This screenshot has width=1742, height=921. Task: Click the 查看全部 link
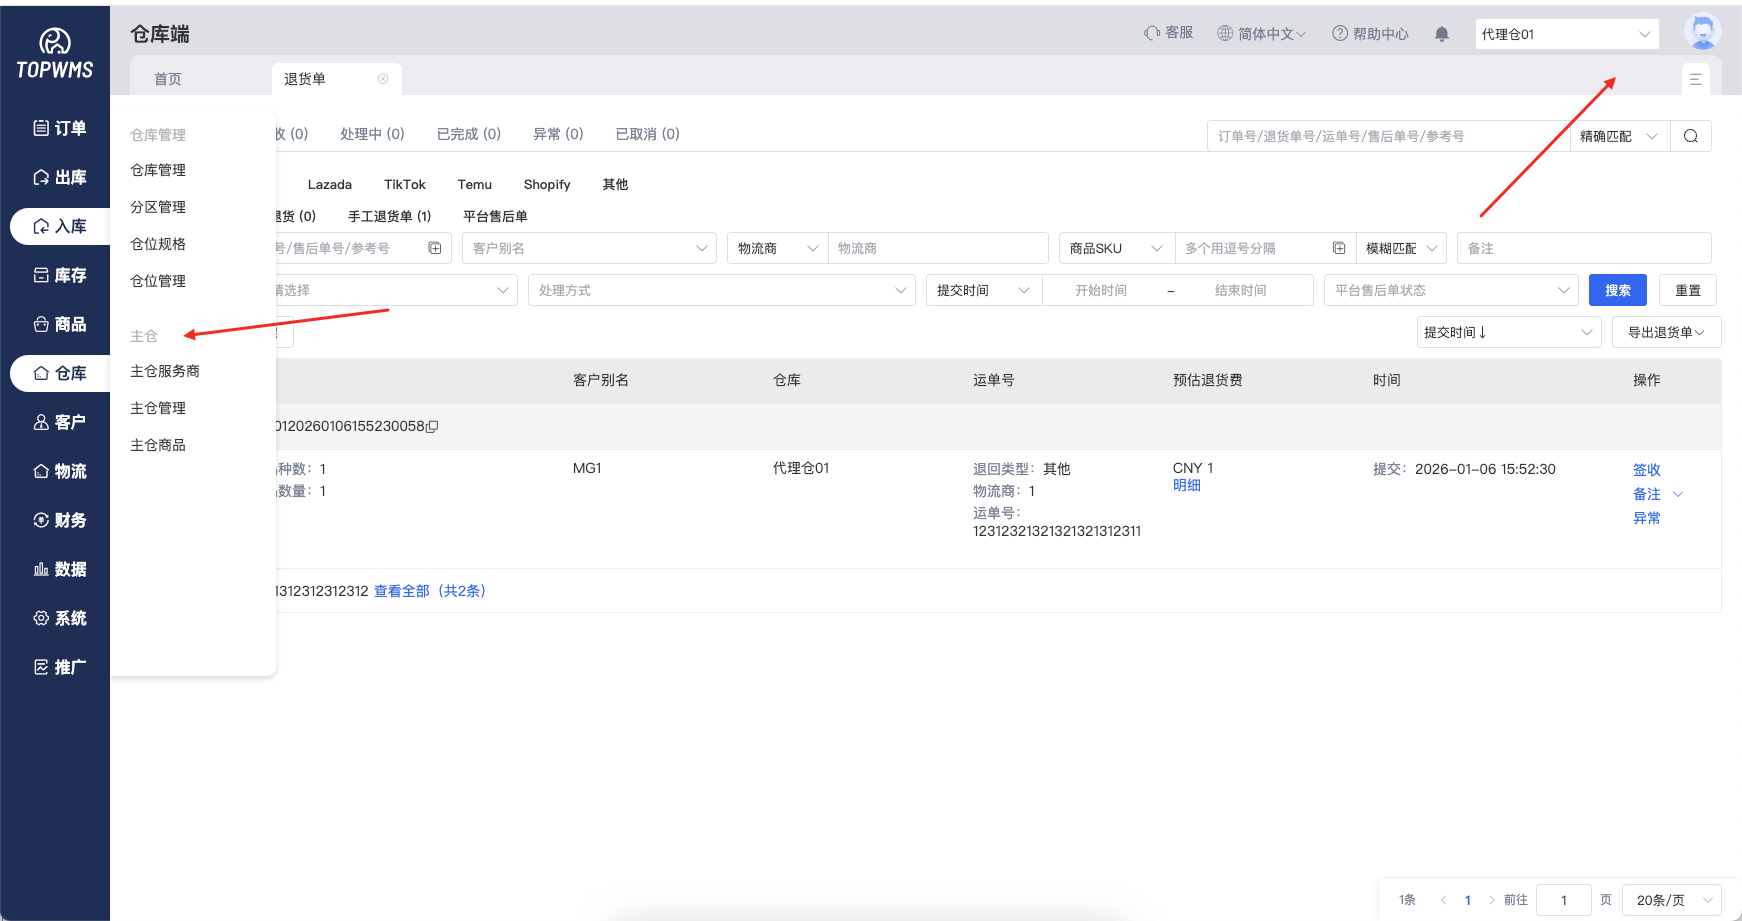[401, 591]
